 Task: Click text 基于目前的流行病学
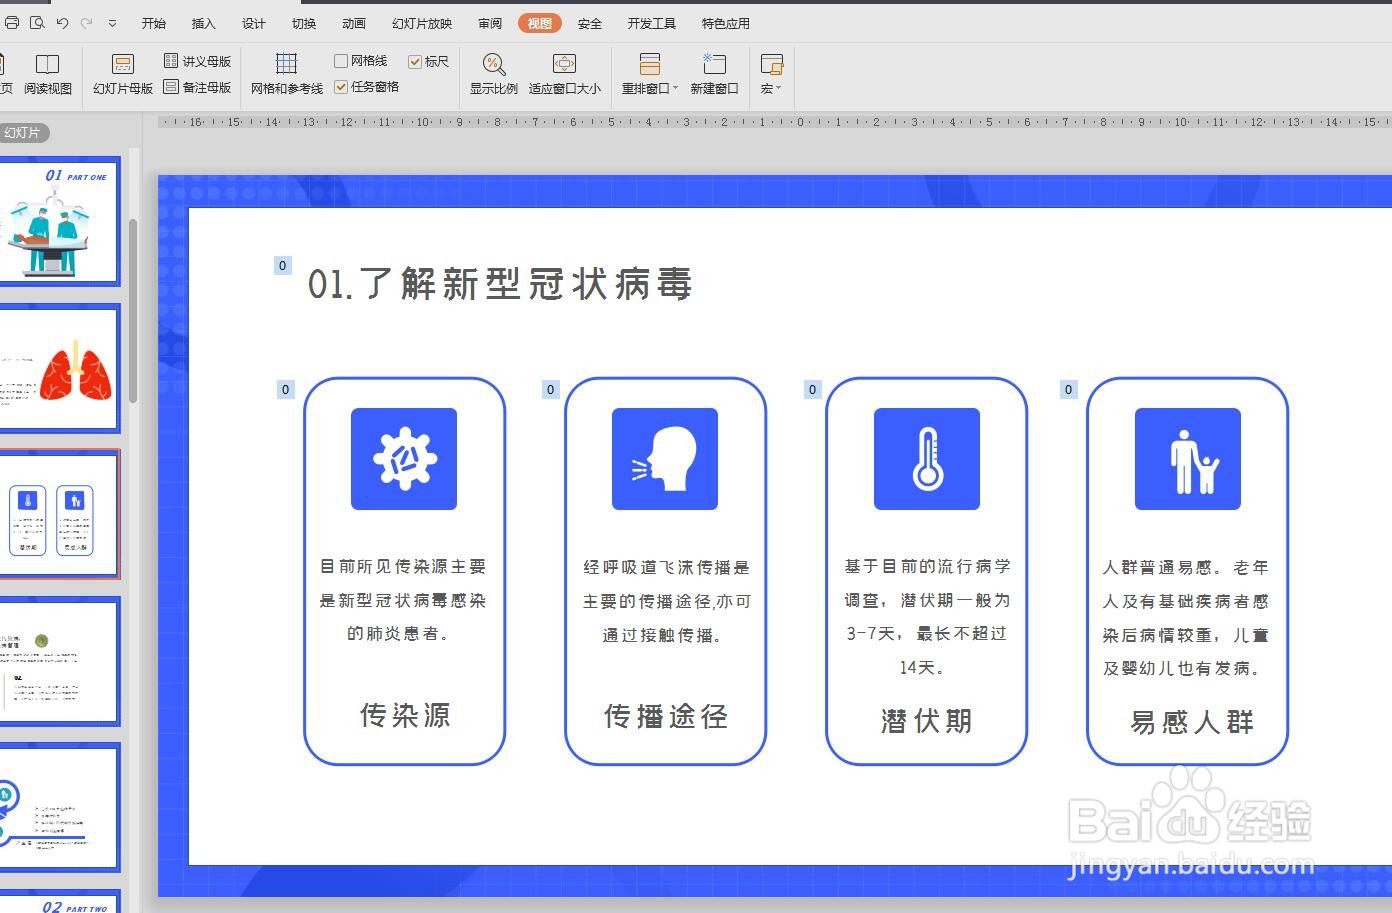pos(927,566)
